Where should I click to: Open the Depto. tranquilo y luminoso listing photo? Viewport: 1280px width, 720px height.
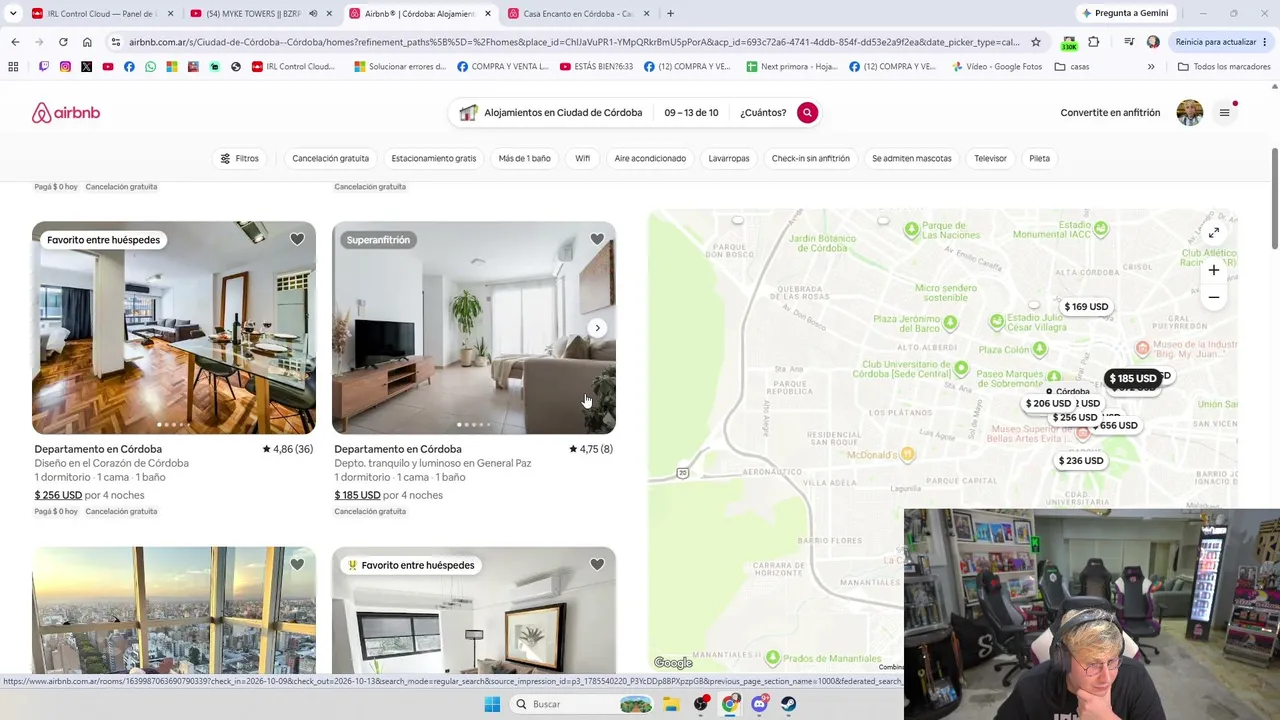pos(474,328)
